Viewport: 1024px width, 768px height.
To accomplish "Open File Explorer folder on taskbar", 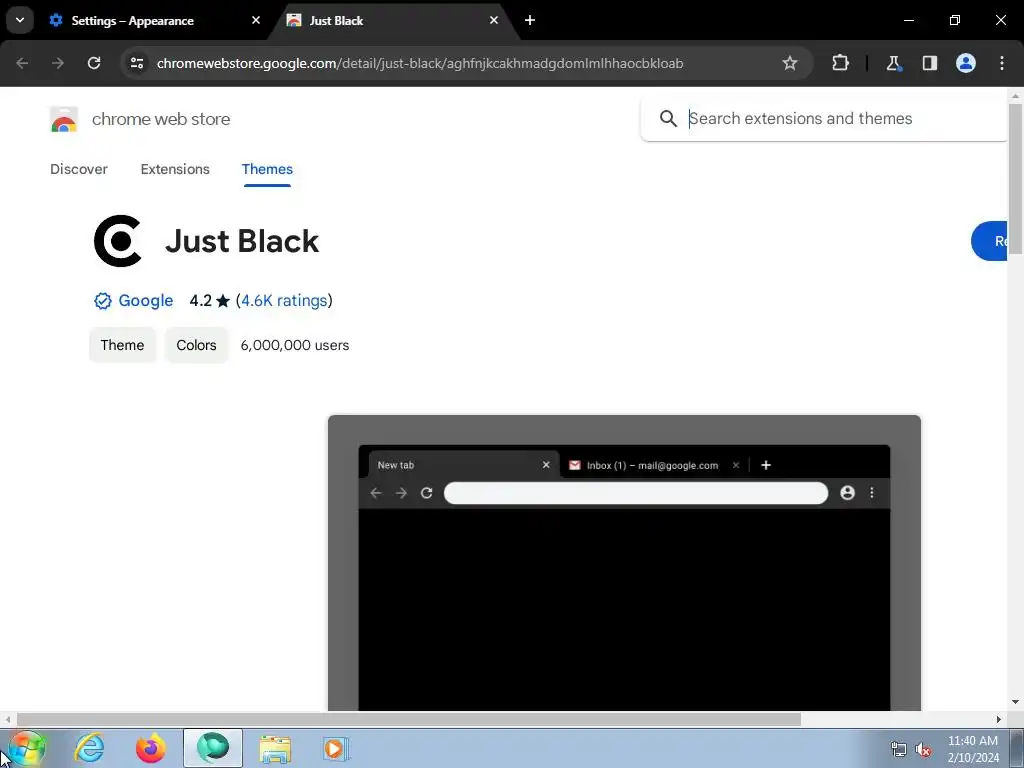I will (275, 748).
